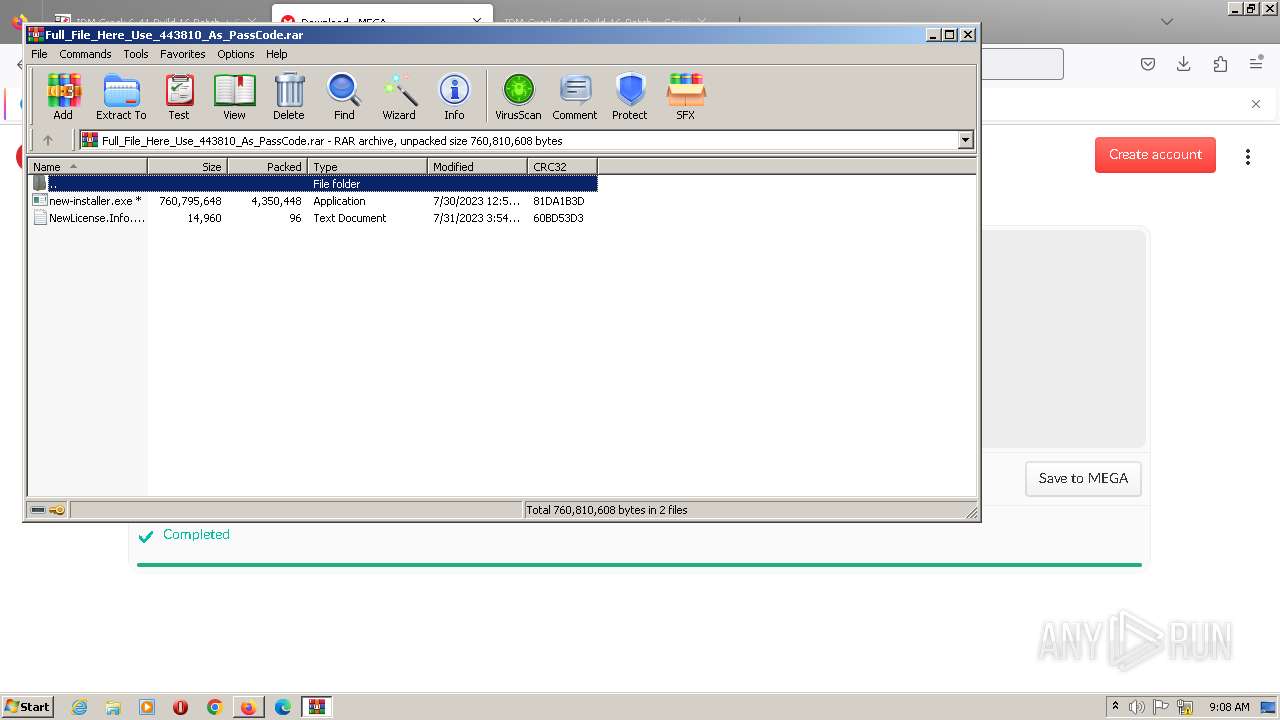Click packed size 4,350,448 cell
Image resolution: width=1280 pixels, height=720 pixels.
[x=276, y=201]
